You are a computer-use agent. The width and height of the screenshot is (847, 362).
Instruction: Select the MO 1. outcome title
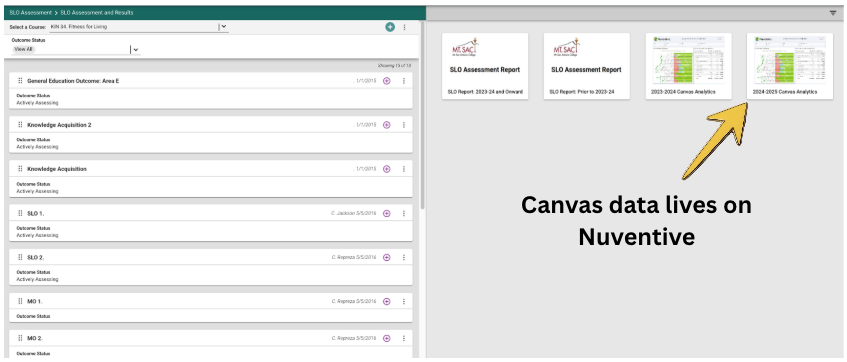(35, 301)
